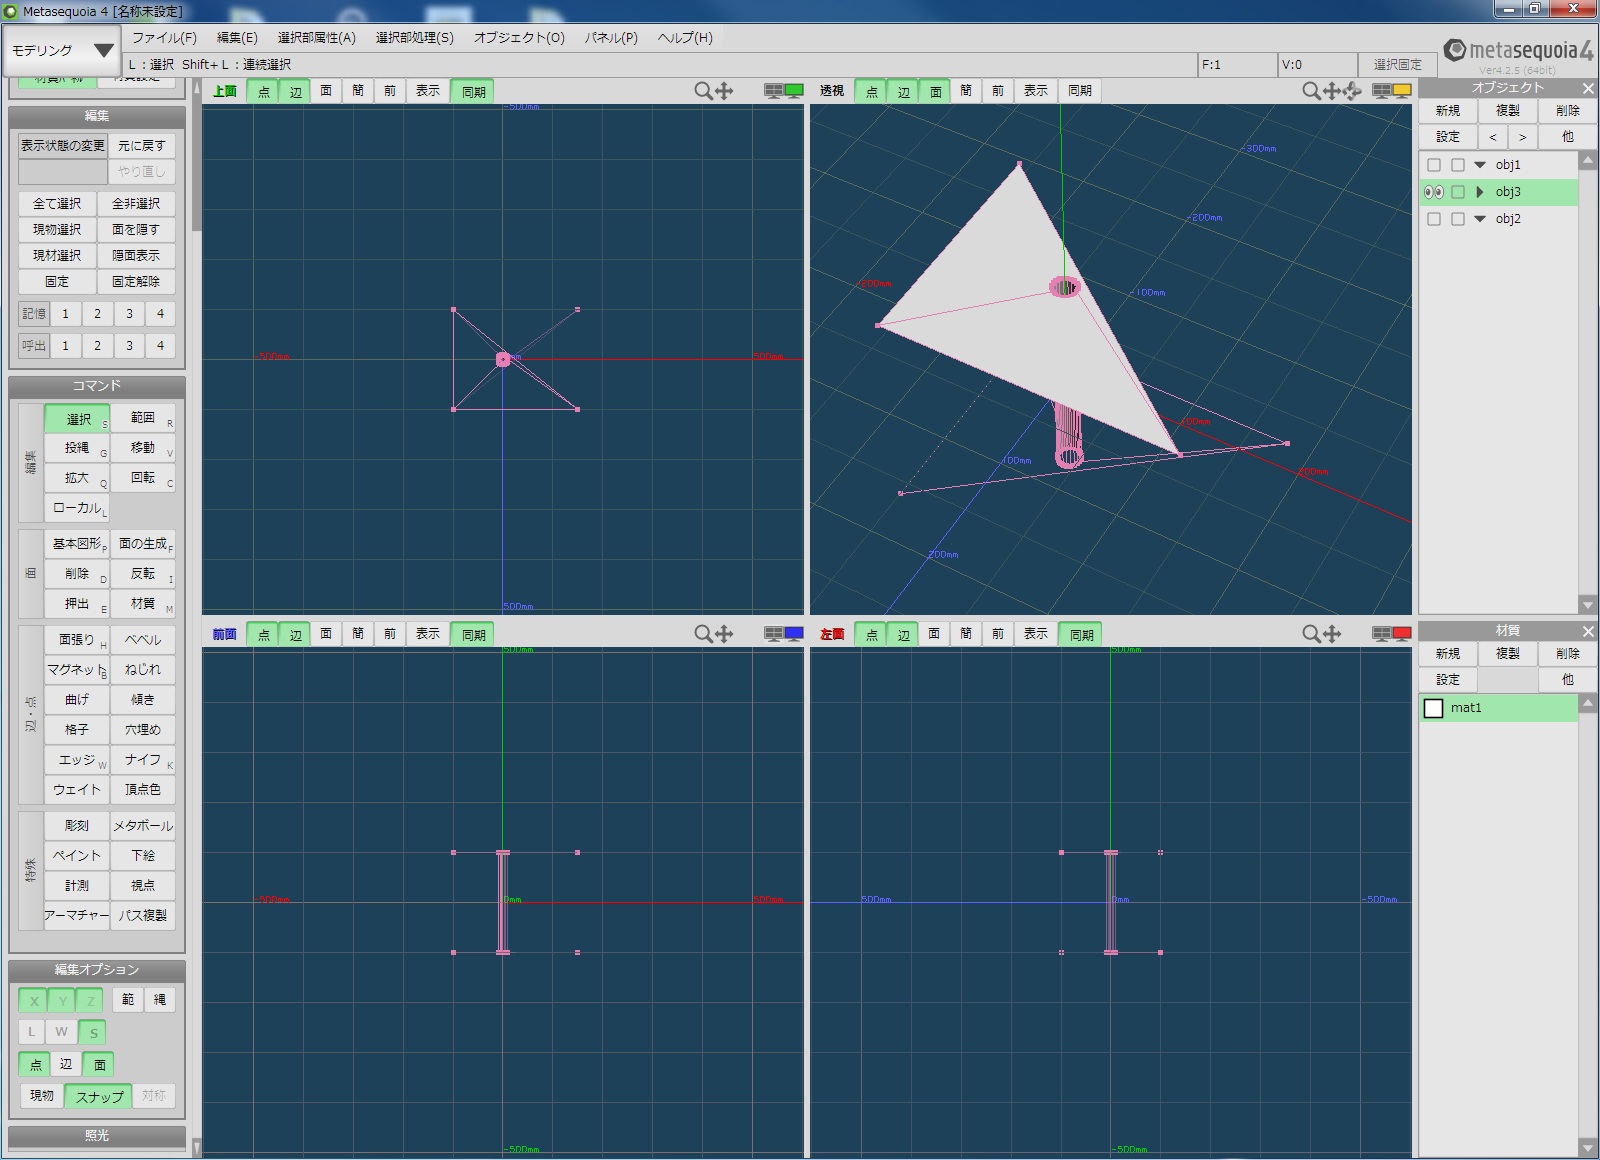Toggle 点 display in top view toolbar

[263, 91]
